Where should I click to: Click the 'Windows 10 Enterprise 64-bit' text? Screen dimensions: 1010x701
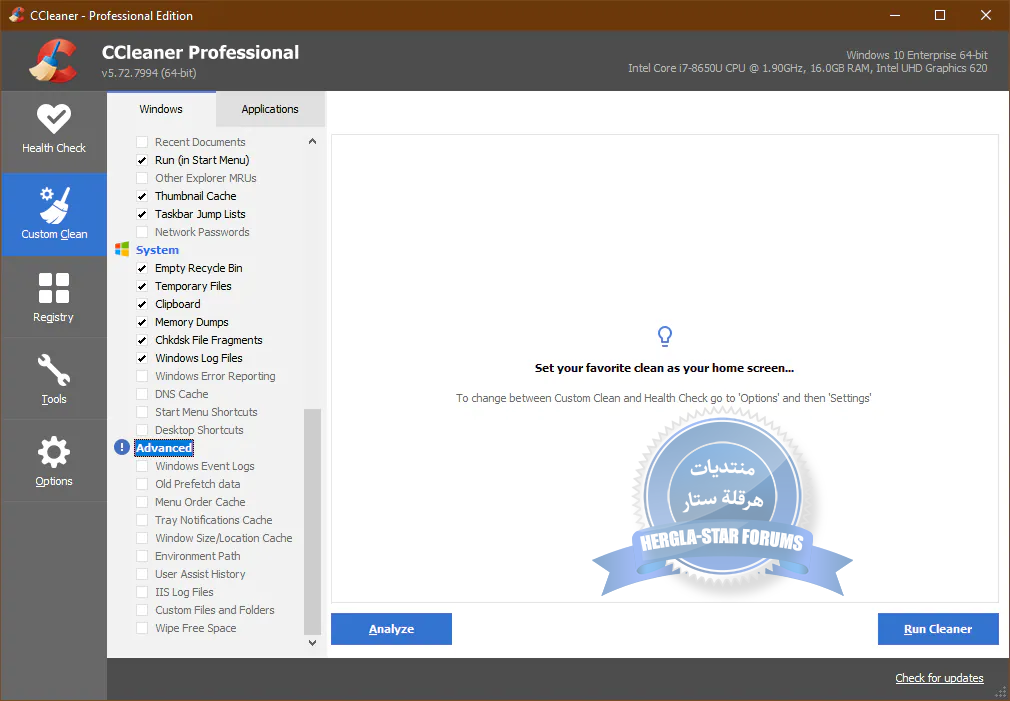coord(917,55)
